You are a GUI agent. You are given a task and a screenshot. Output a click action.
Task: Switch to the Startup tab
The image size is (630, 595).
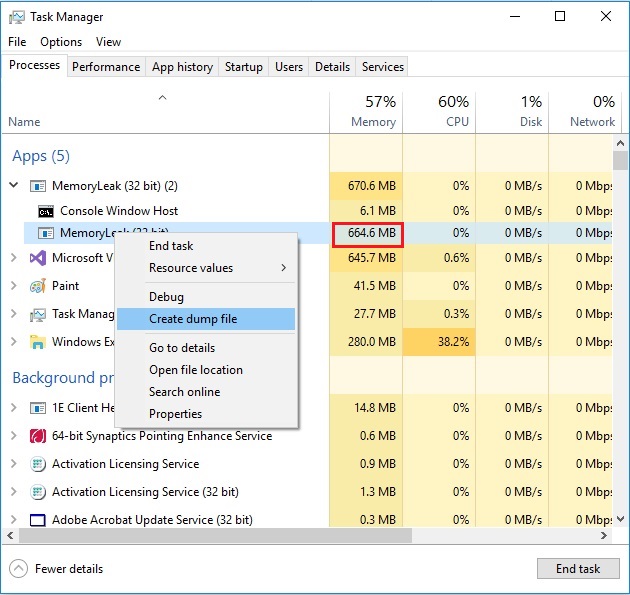[x=244, y=67]
